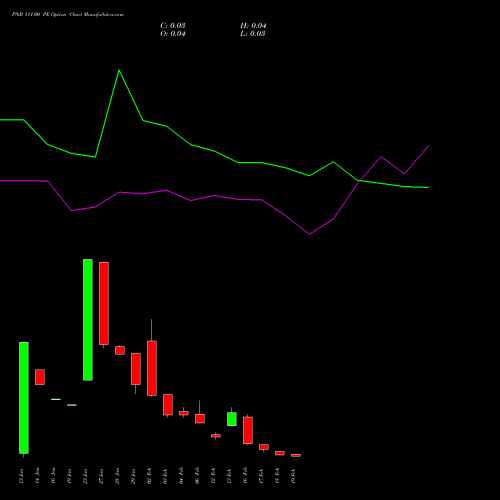Viewport: 500px width, 500px height.
Task: Click the '23 Jan' date axis label
Action: click(86, 476)
